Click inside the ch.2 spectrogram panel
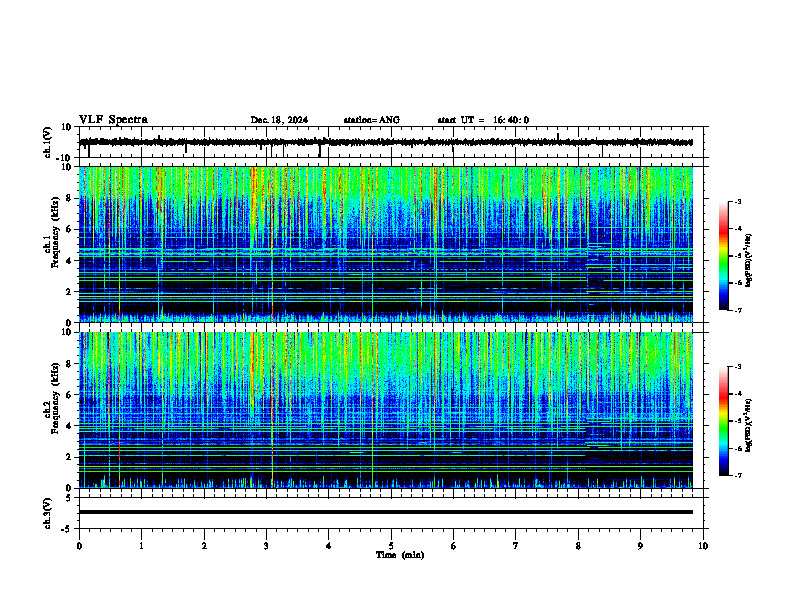This screenshot has height=612, width=792. (x=386, y=410)
